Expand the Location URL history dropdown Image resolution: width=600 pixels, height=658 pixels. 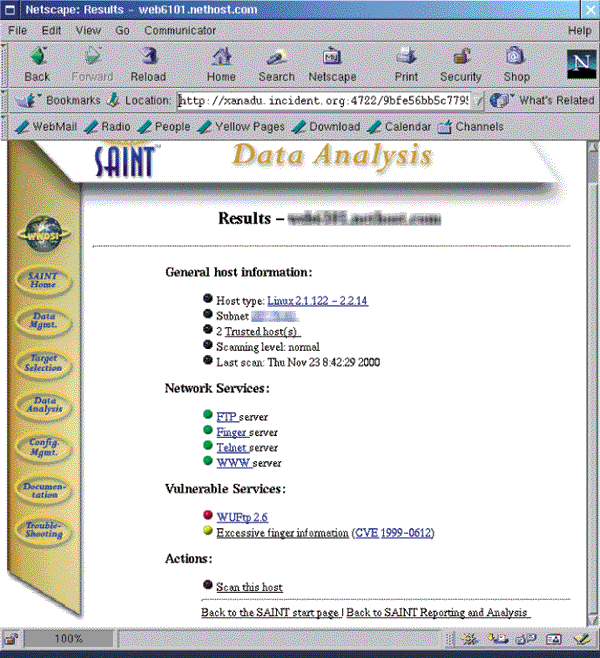click(478, 101)
